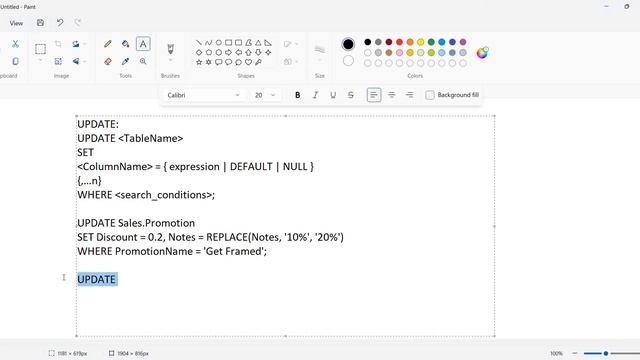The height and width of the screenshot is (360, 640).
Task: Choose the Six-point star shape
Action: tap(209, 62)
